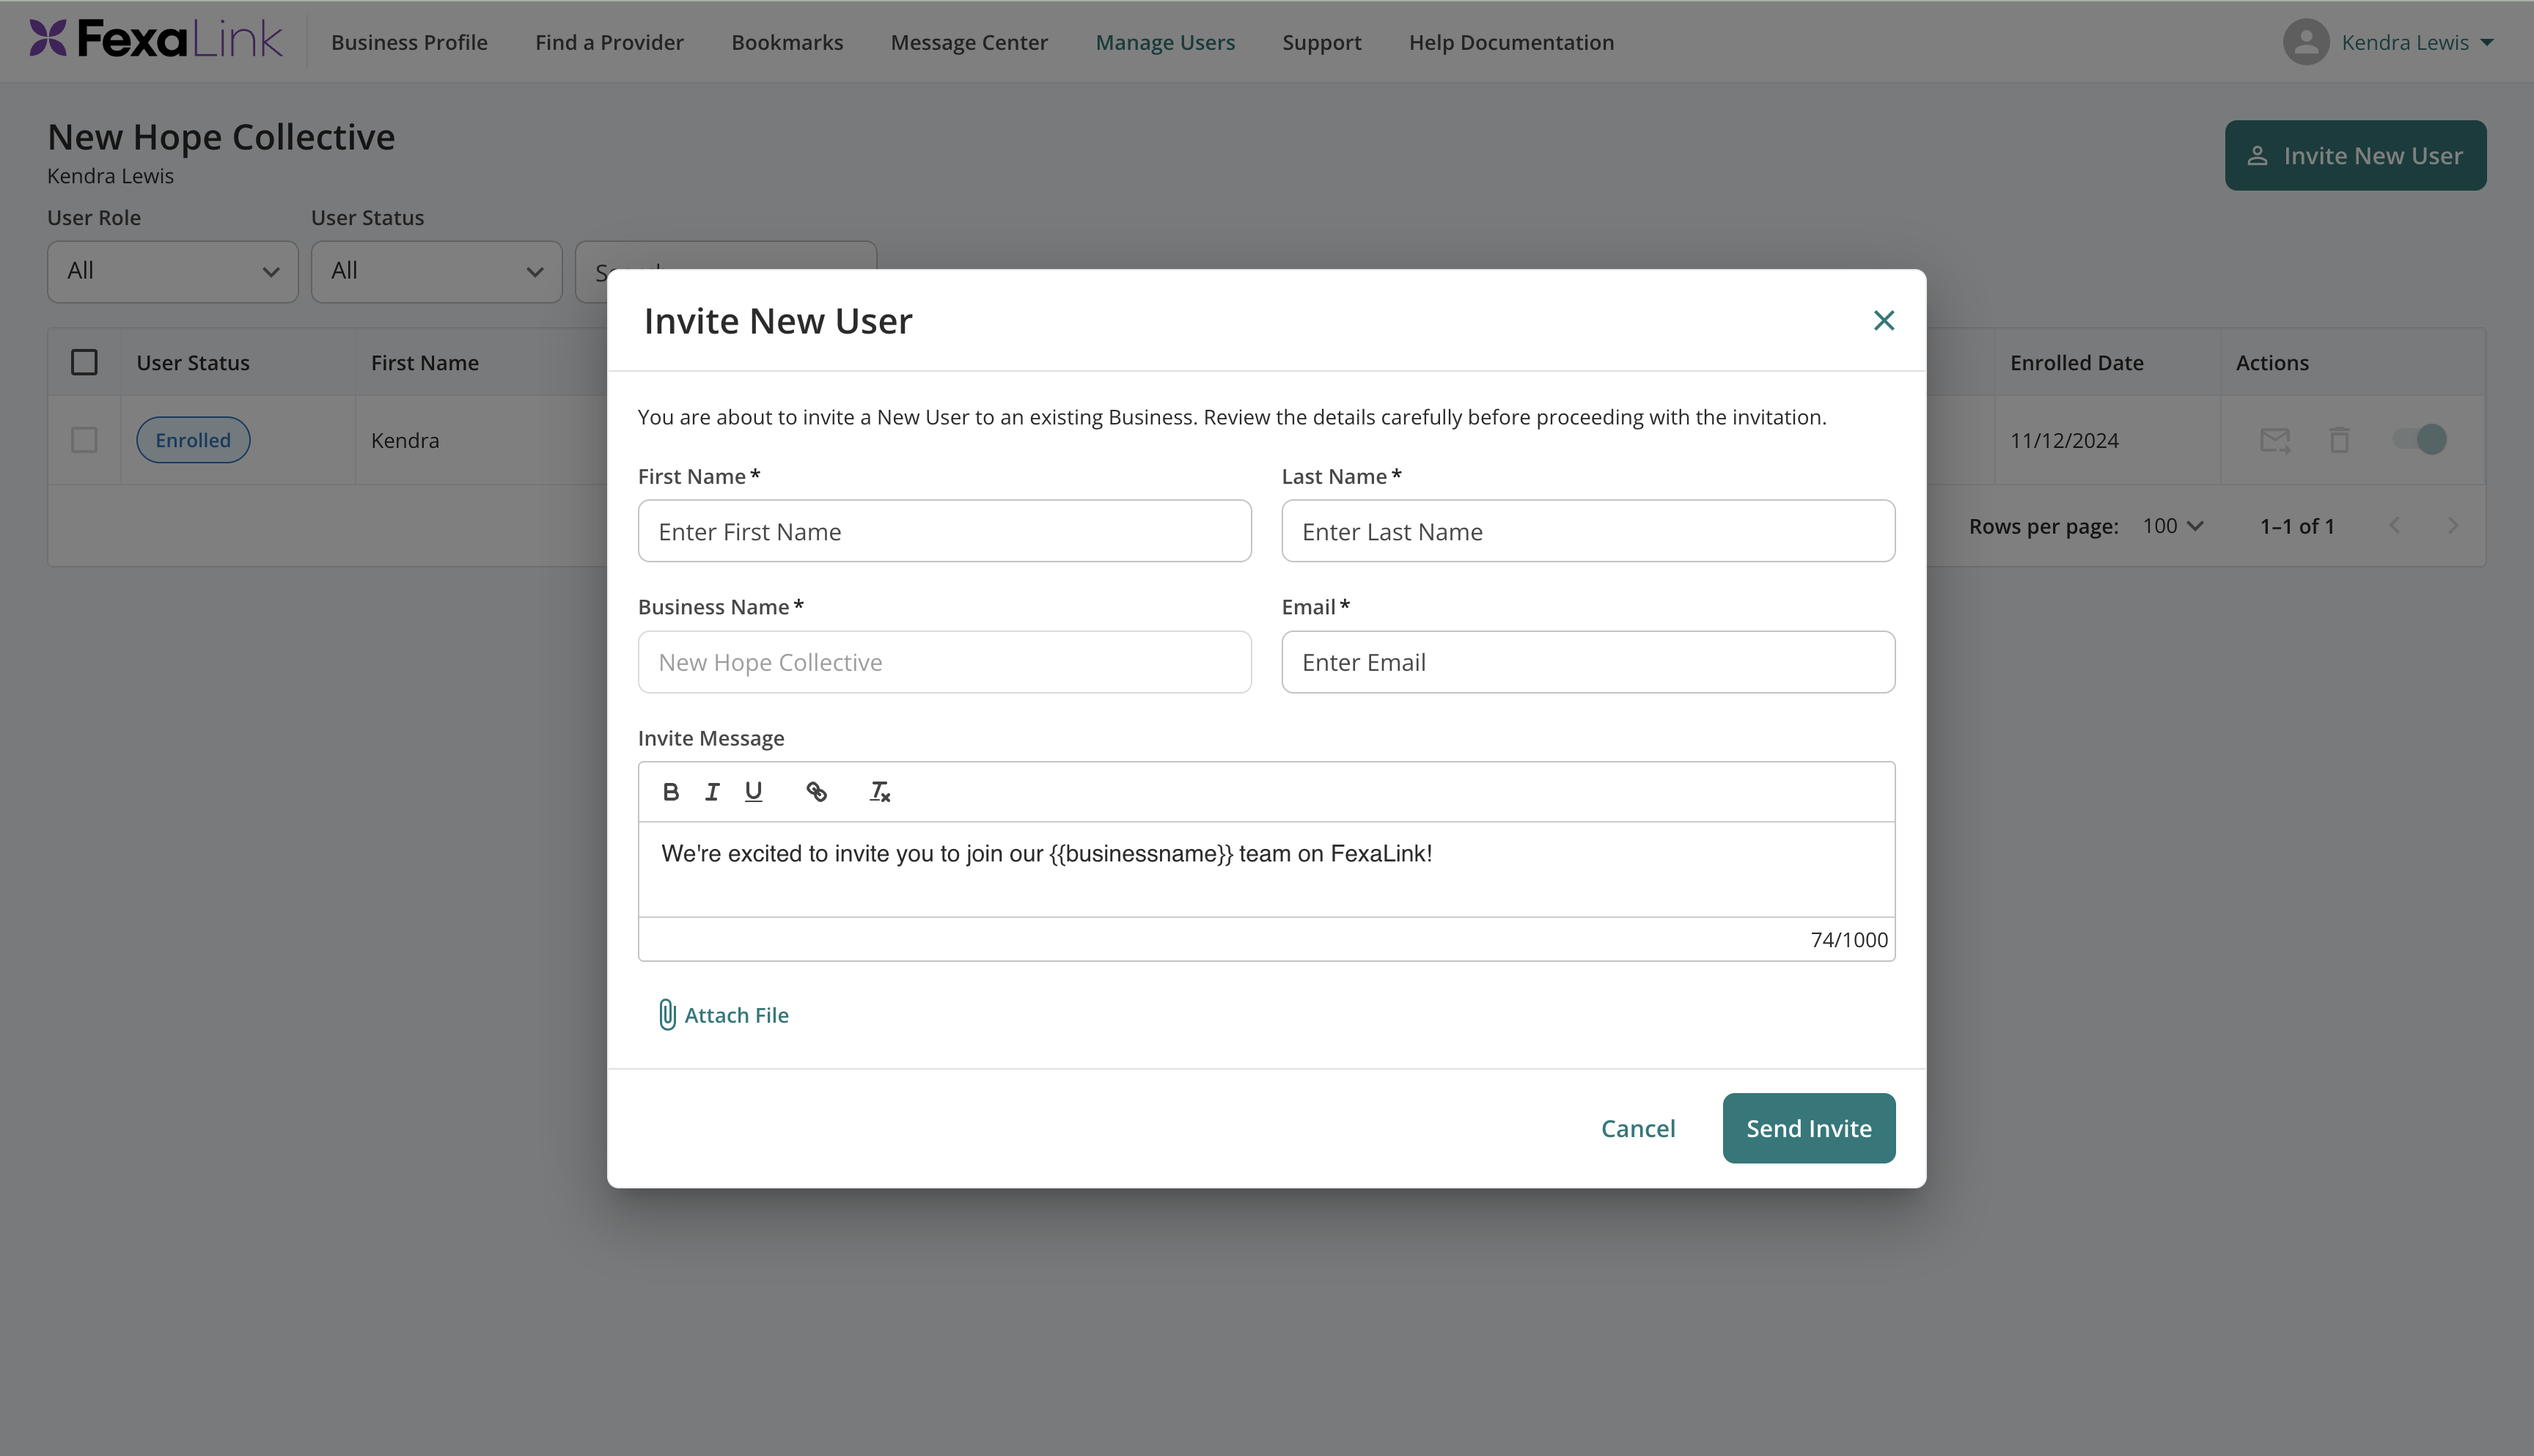Click the Attach File link
The height and width of the screenshot is (1456, 2534).
pyautogui.click(x=723, y=1015)
